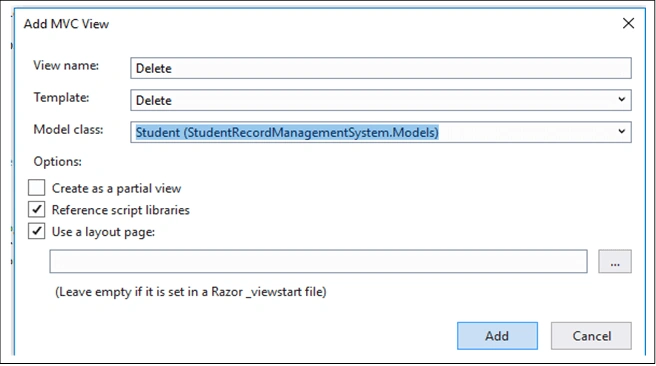This screenshot has height=366, width=656.
Task: Click the Options label
Action: click(58, 161)
